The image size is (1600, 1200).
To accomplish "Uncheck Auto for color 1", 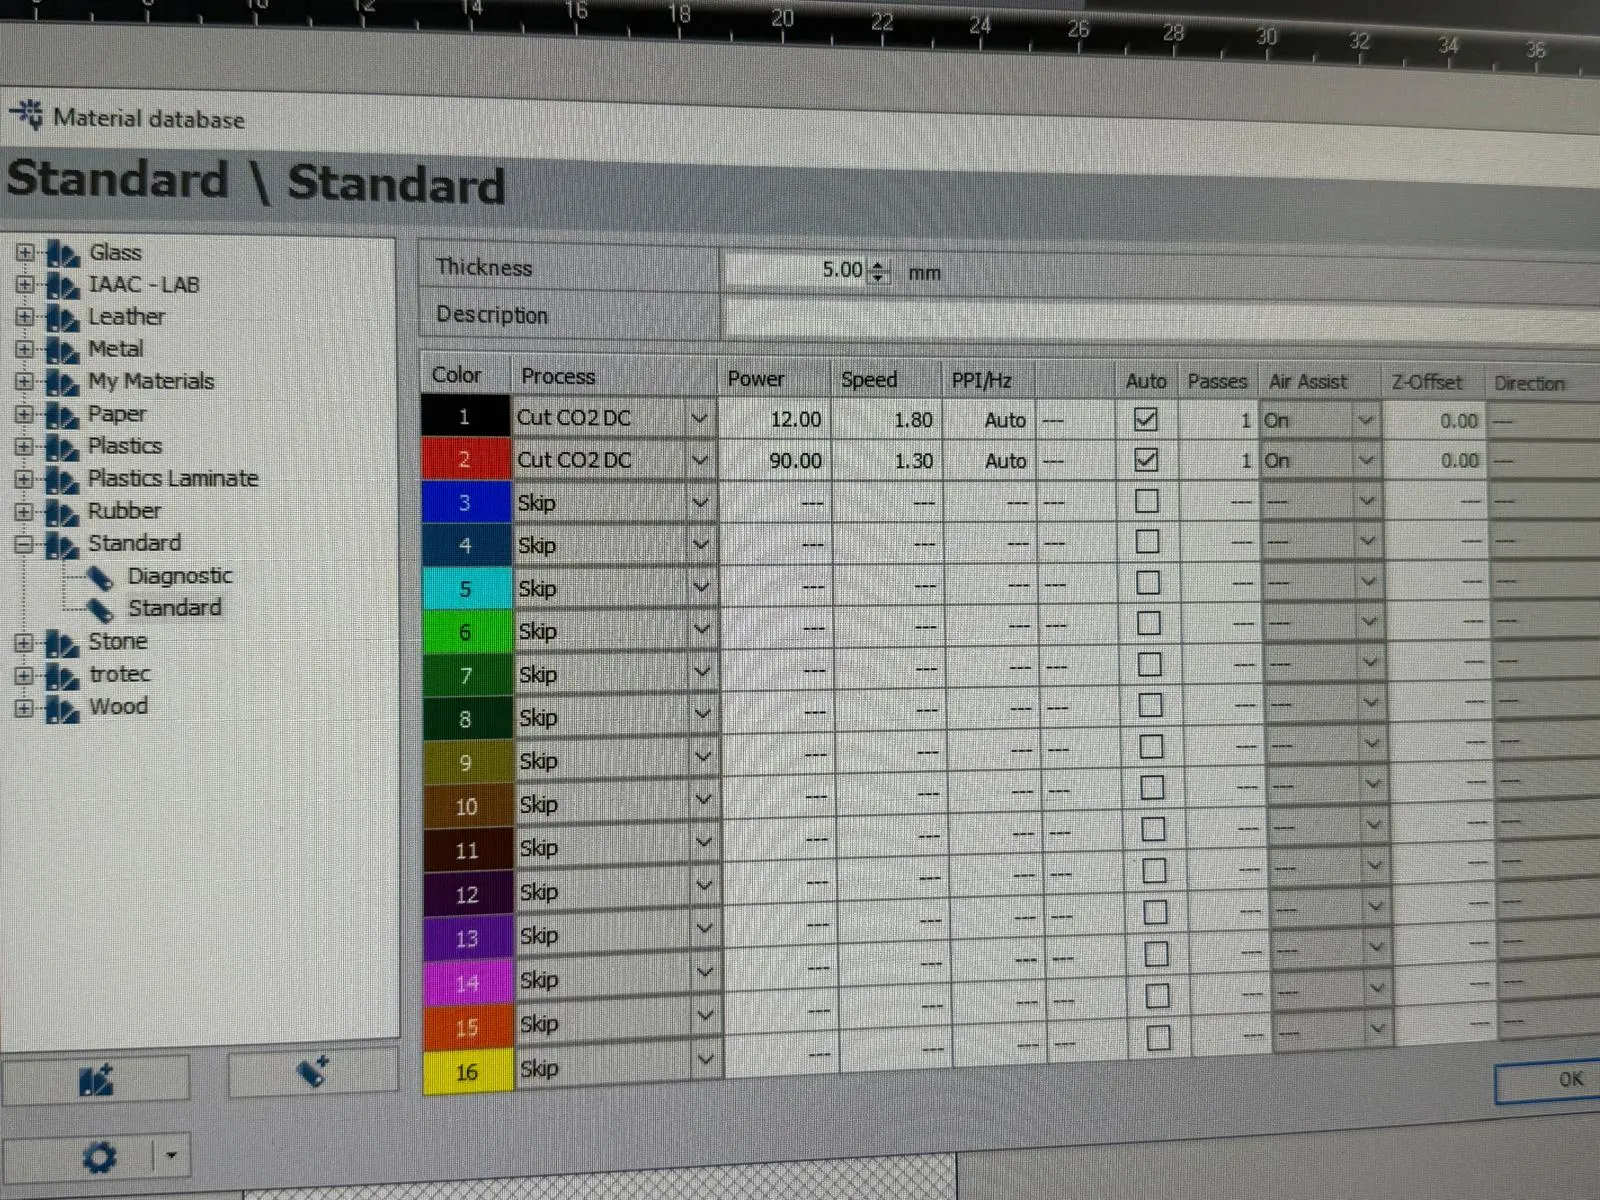I will tap(1145, 419).
